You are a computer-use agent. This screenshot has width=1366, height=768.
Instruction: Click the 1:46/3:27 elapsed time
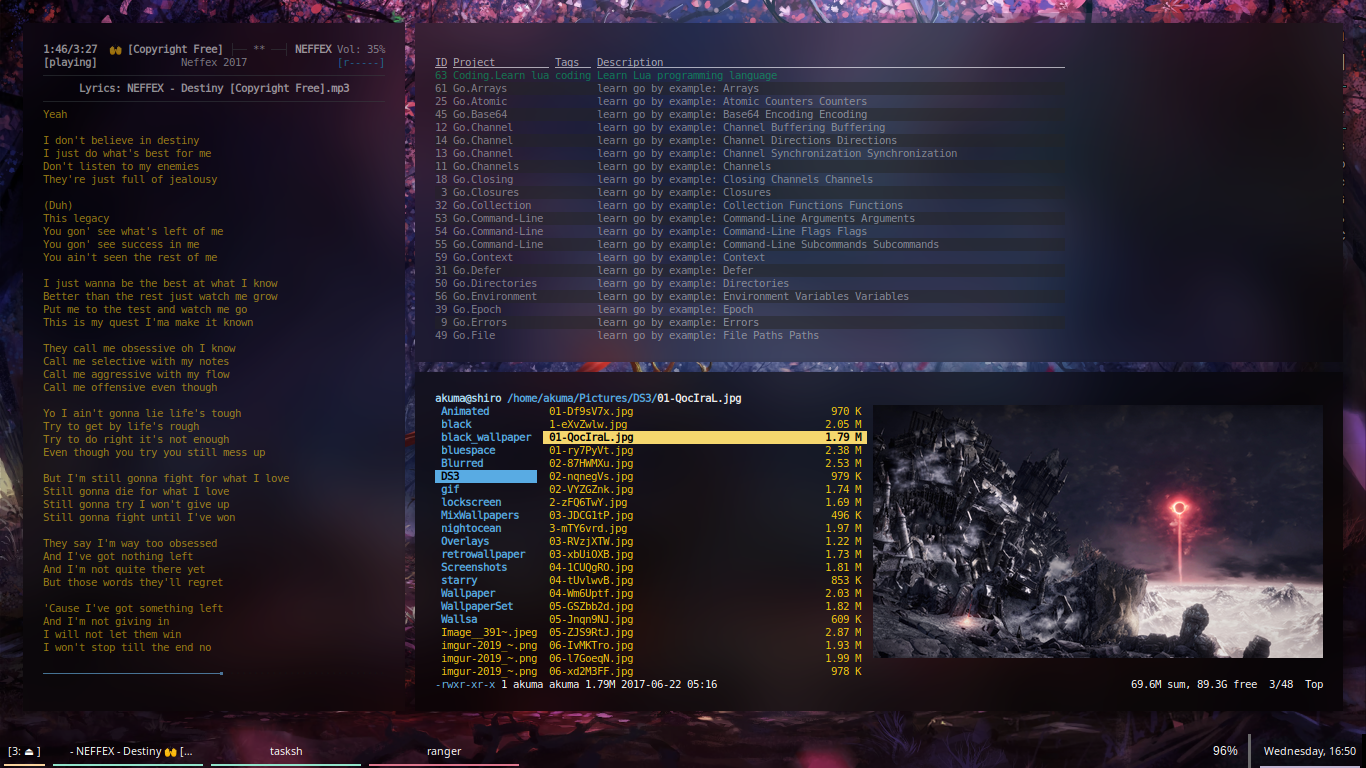[x=70, y=49]
